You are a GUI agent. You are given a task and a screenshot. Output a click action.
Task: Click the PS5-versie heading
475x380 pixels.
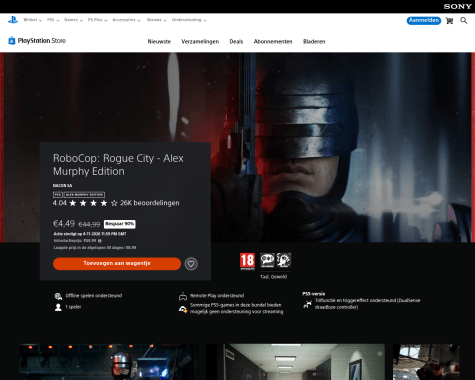click(x=314, y=294)
